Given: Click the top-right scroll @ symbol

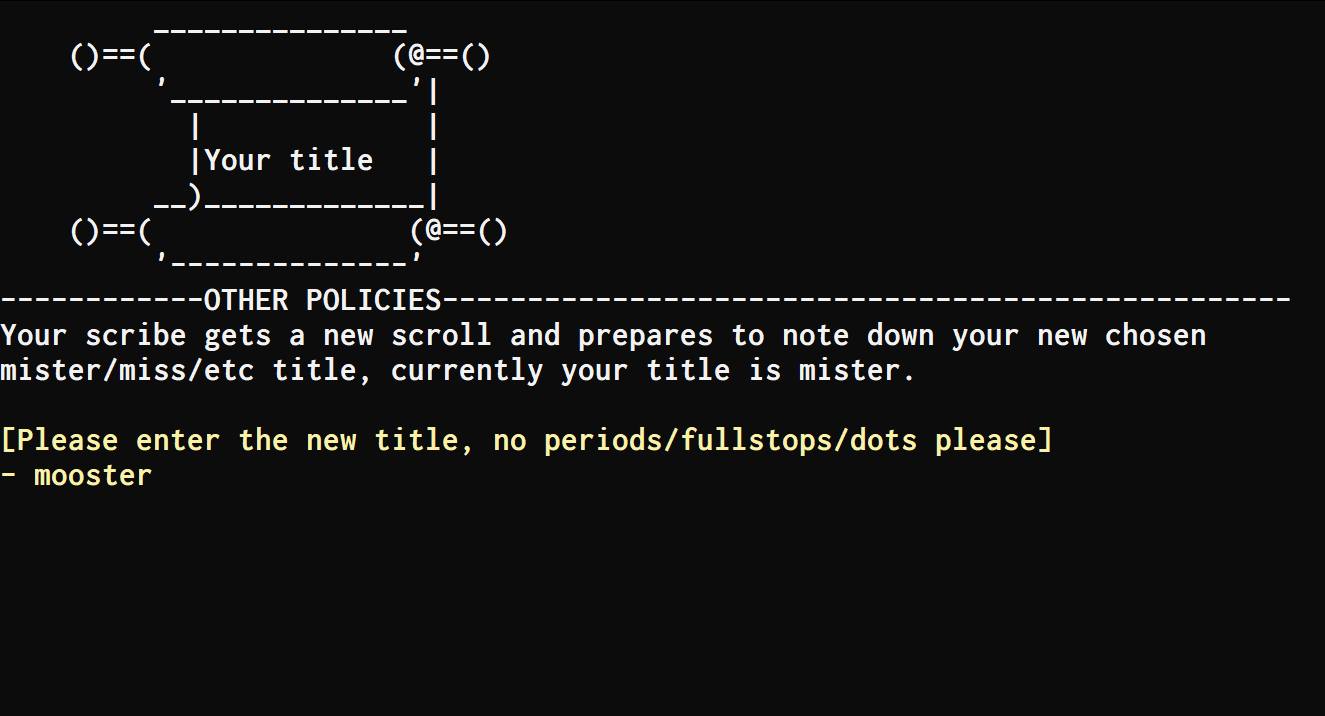Looking at the screenshot, I should 417,56.
